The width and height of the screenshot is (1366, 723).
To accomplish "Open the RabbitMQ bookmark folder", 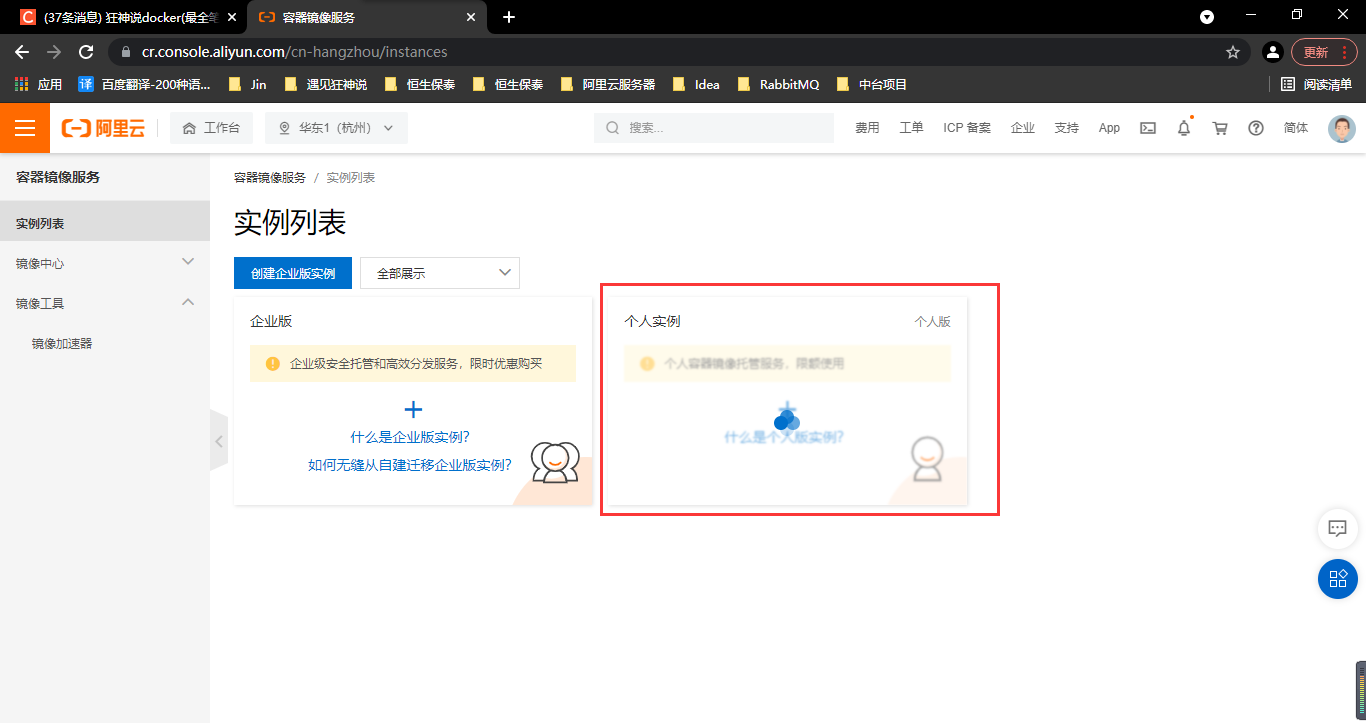I will [x=778, y=84].
